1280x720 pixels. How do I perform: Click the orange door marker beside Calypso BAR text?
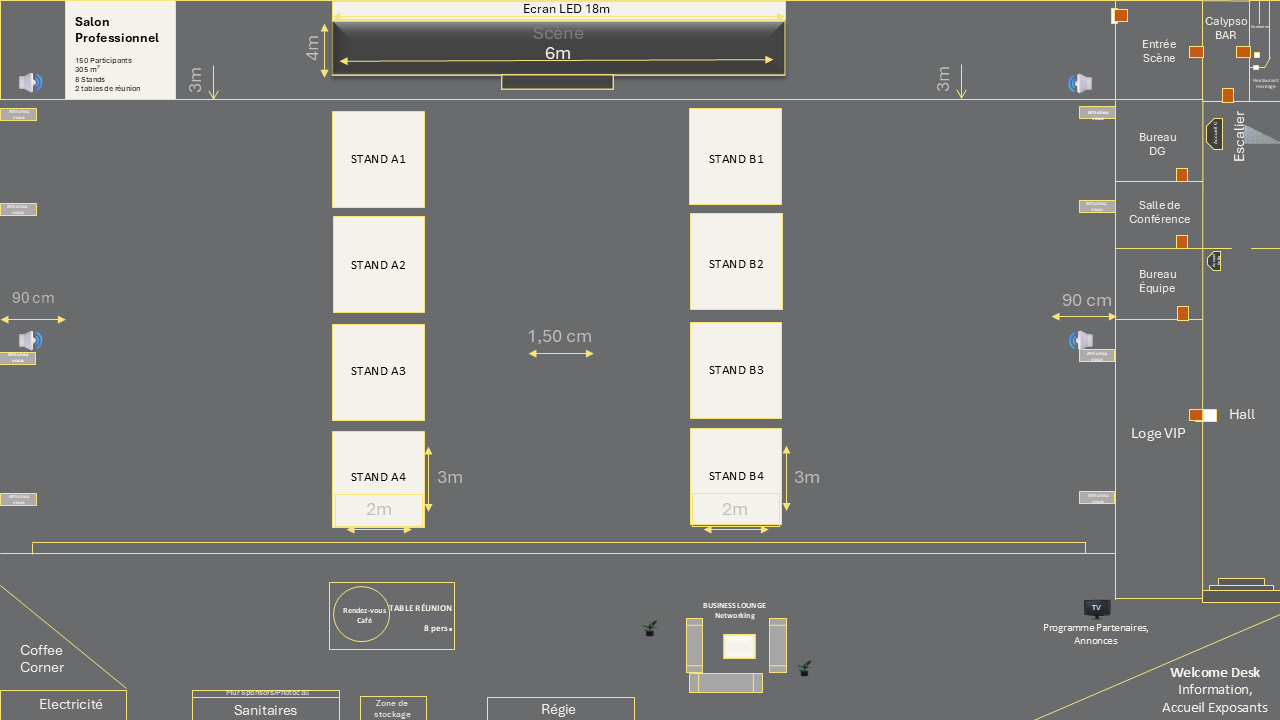pyautogui.click(x=1243, y=52)
